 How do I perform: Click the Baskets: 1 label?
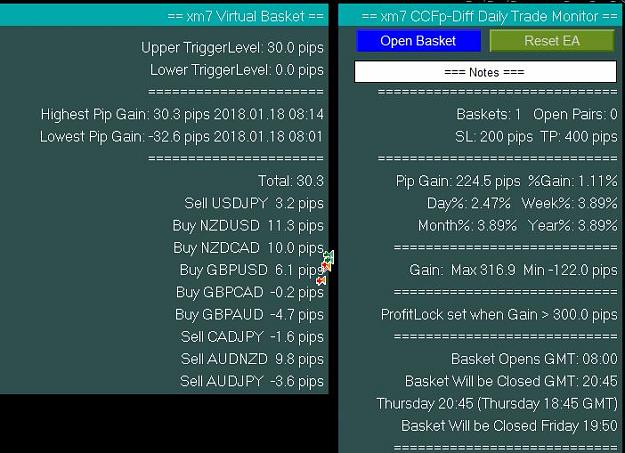pos(489,115)
